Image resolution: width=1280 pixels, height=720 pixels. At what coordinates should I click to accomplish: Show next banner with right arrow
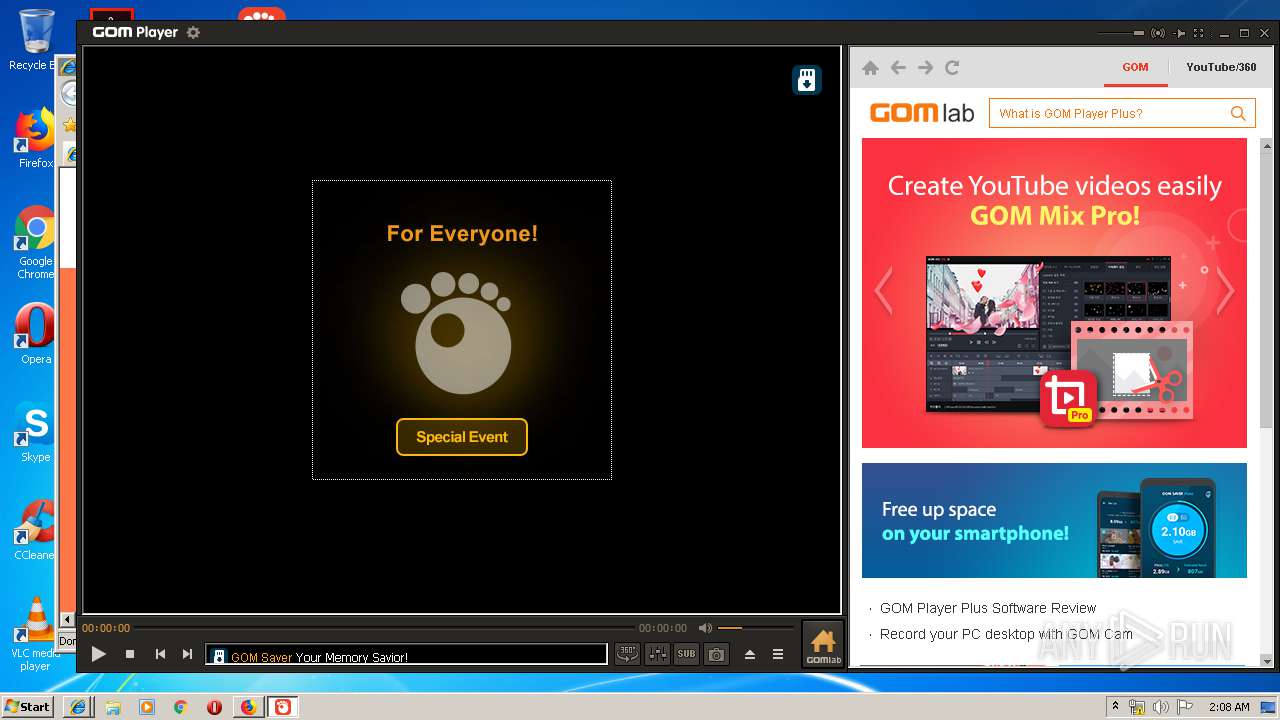coord(1225,291)
